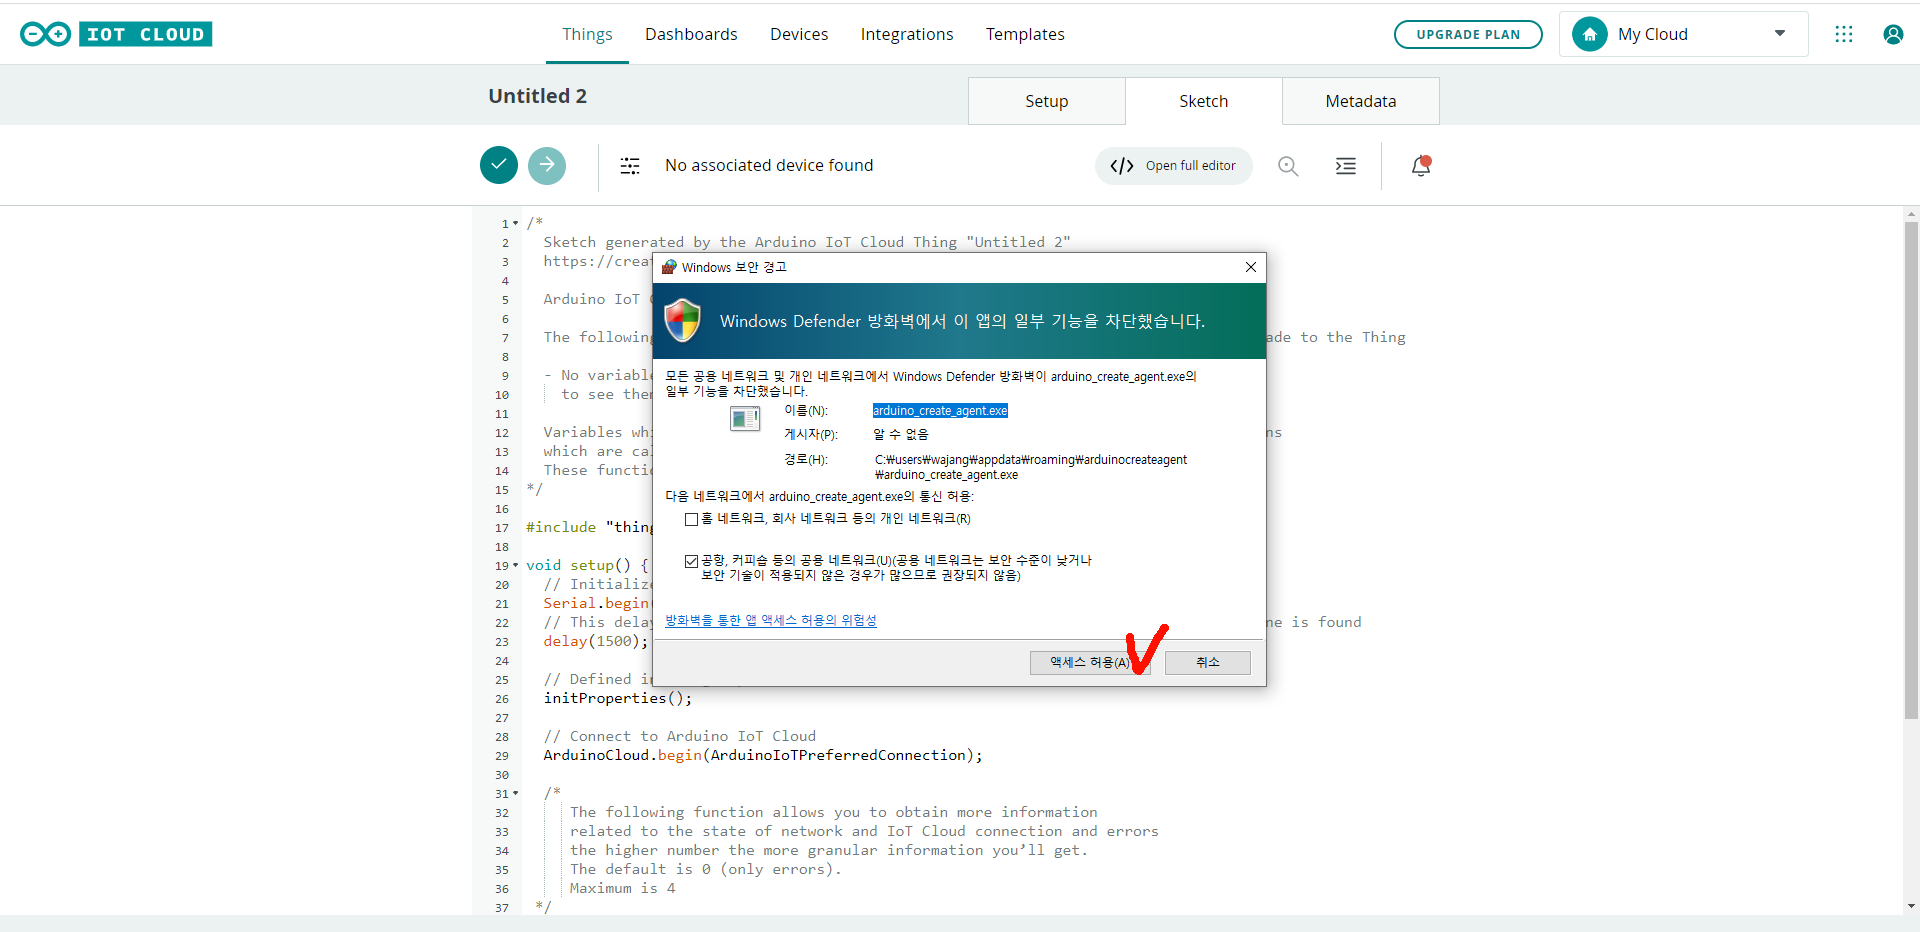Open the board settings sliders icon
Image resolution: width=1920 pixels, height=932 pixels.
click(630, 166)
